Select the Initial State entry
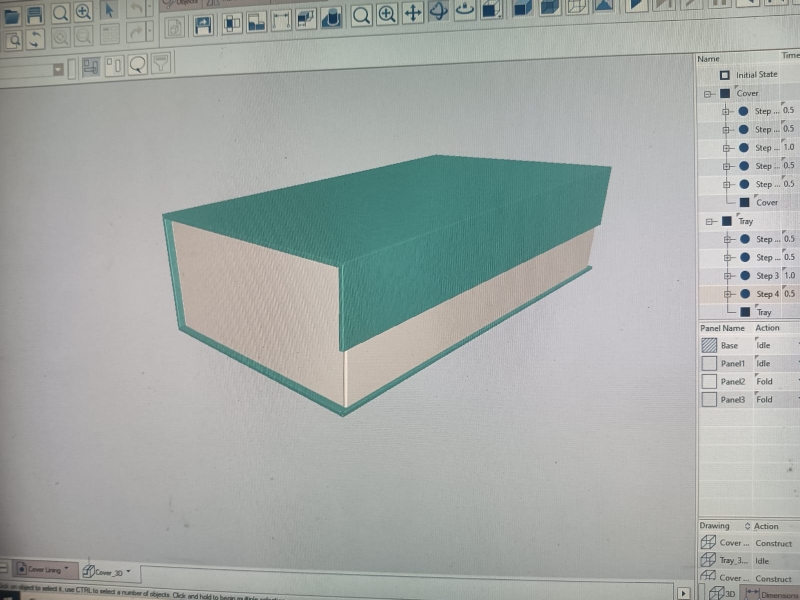The width and height of the screenshot is (800, 600). pyautogui.click(x=755, y=75)
